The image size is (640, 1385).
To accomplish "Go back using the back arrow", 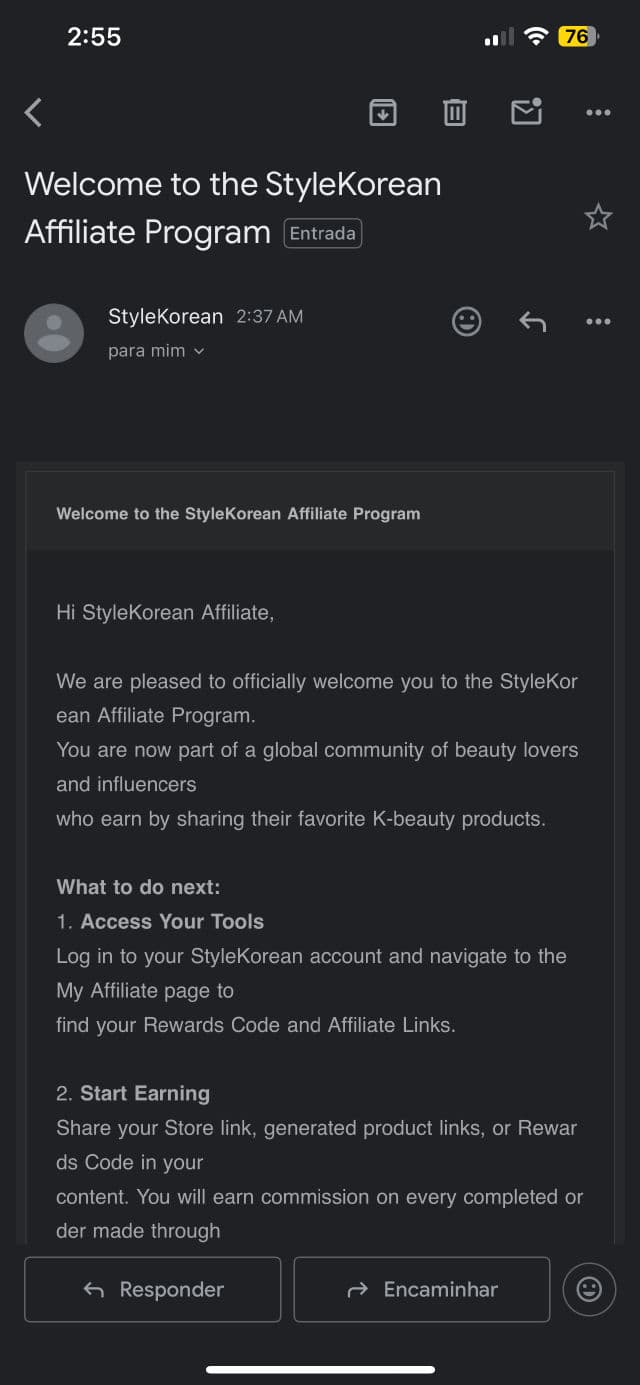I will pyautogui.click(x=34, y=113).
